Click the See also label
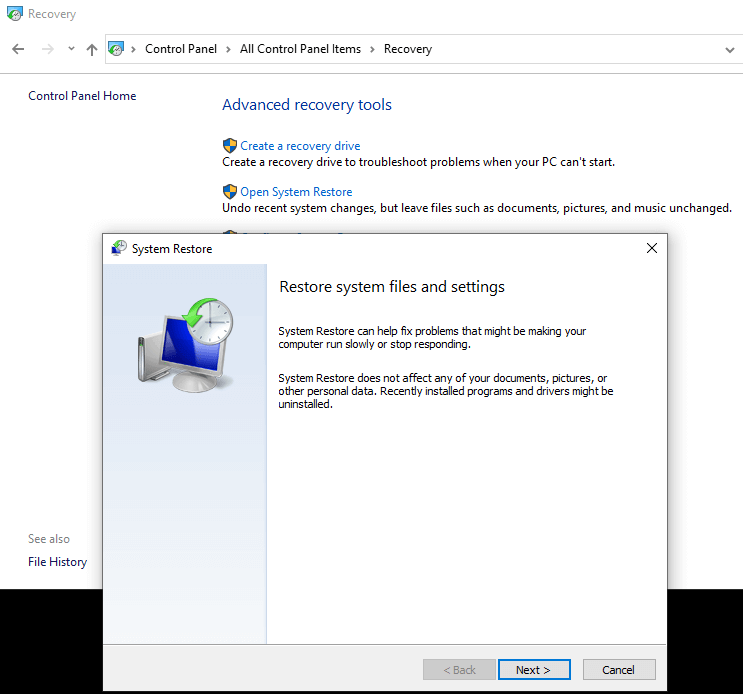743x694 pixels. click(49, 539)
